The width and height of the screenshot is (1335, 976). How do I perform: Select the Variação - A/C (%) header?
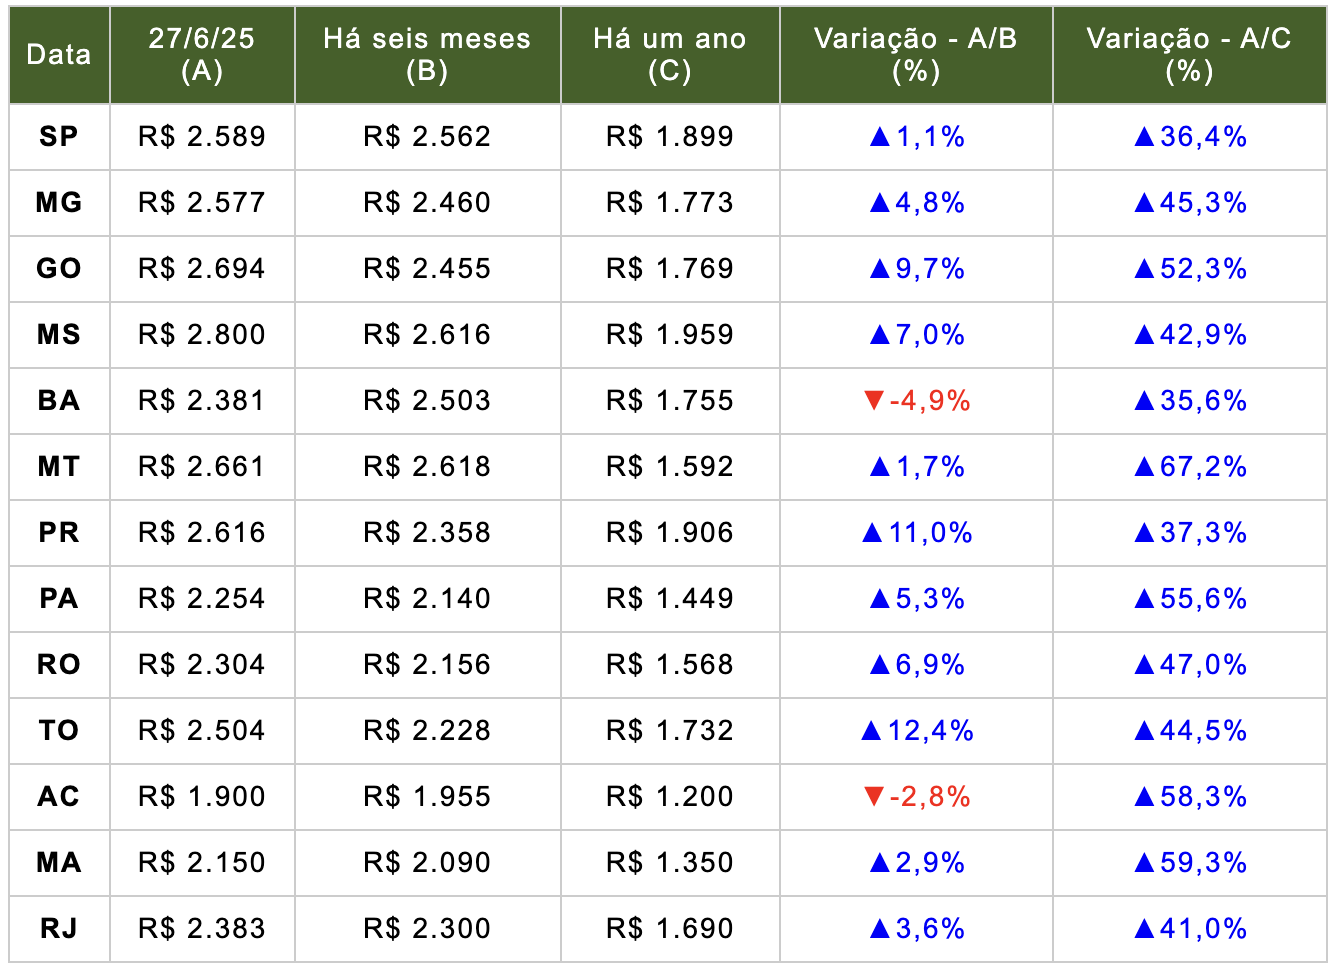(x=1189, y=55)
